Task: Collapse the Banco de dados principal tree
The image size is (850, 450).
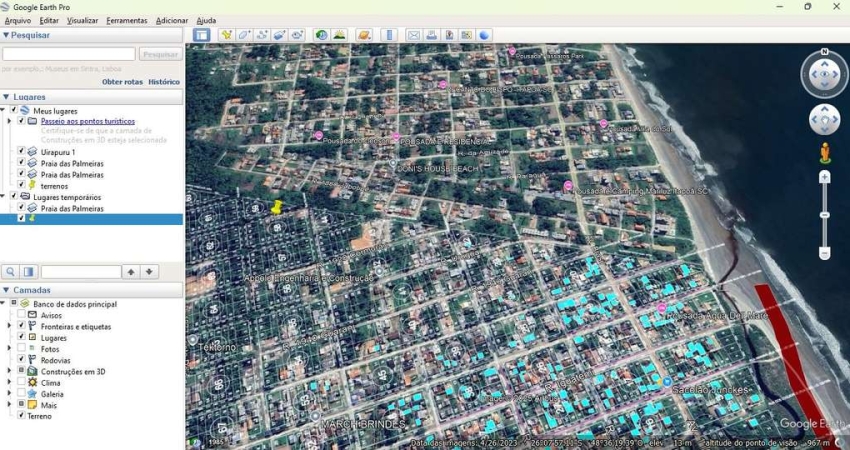Action: [3, 303]
